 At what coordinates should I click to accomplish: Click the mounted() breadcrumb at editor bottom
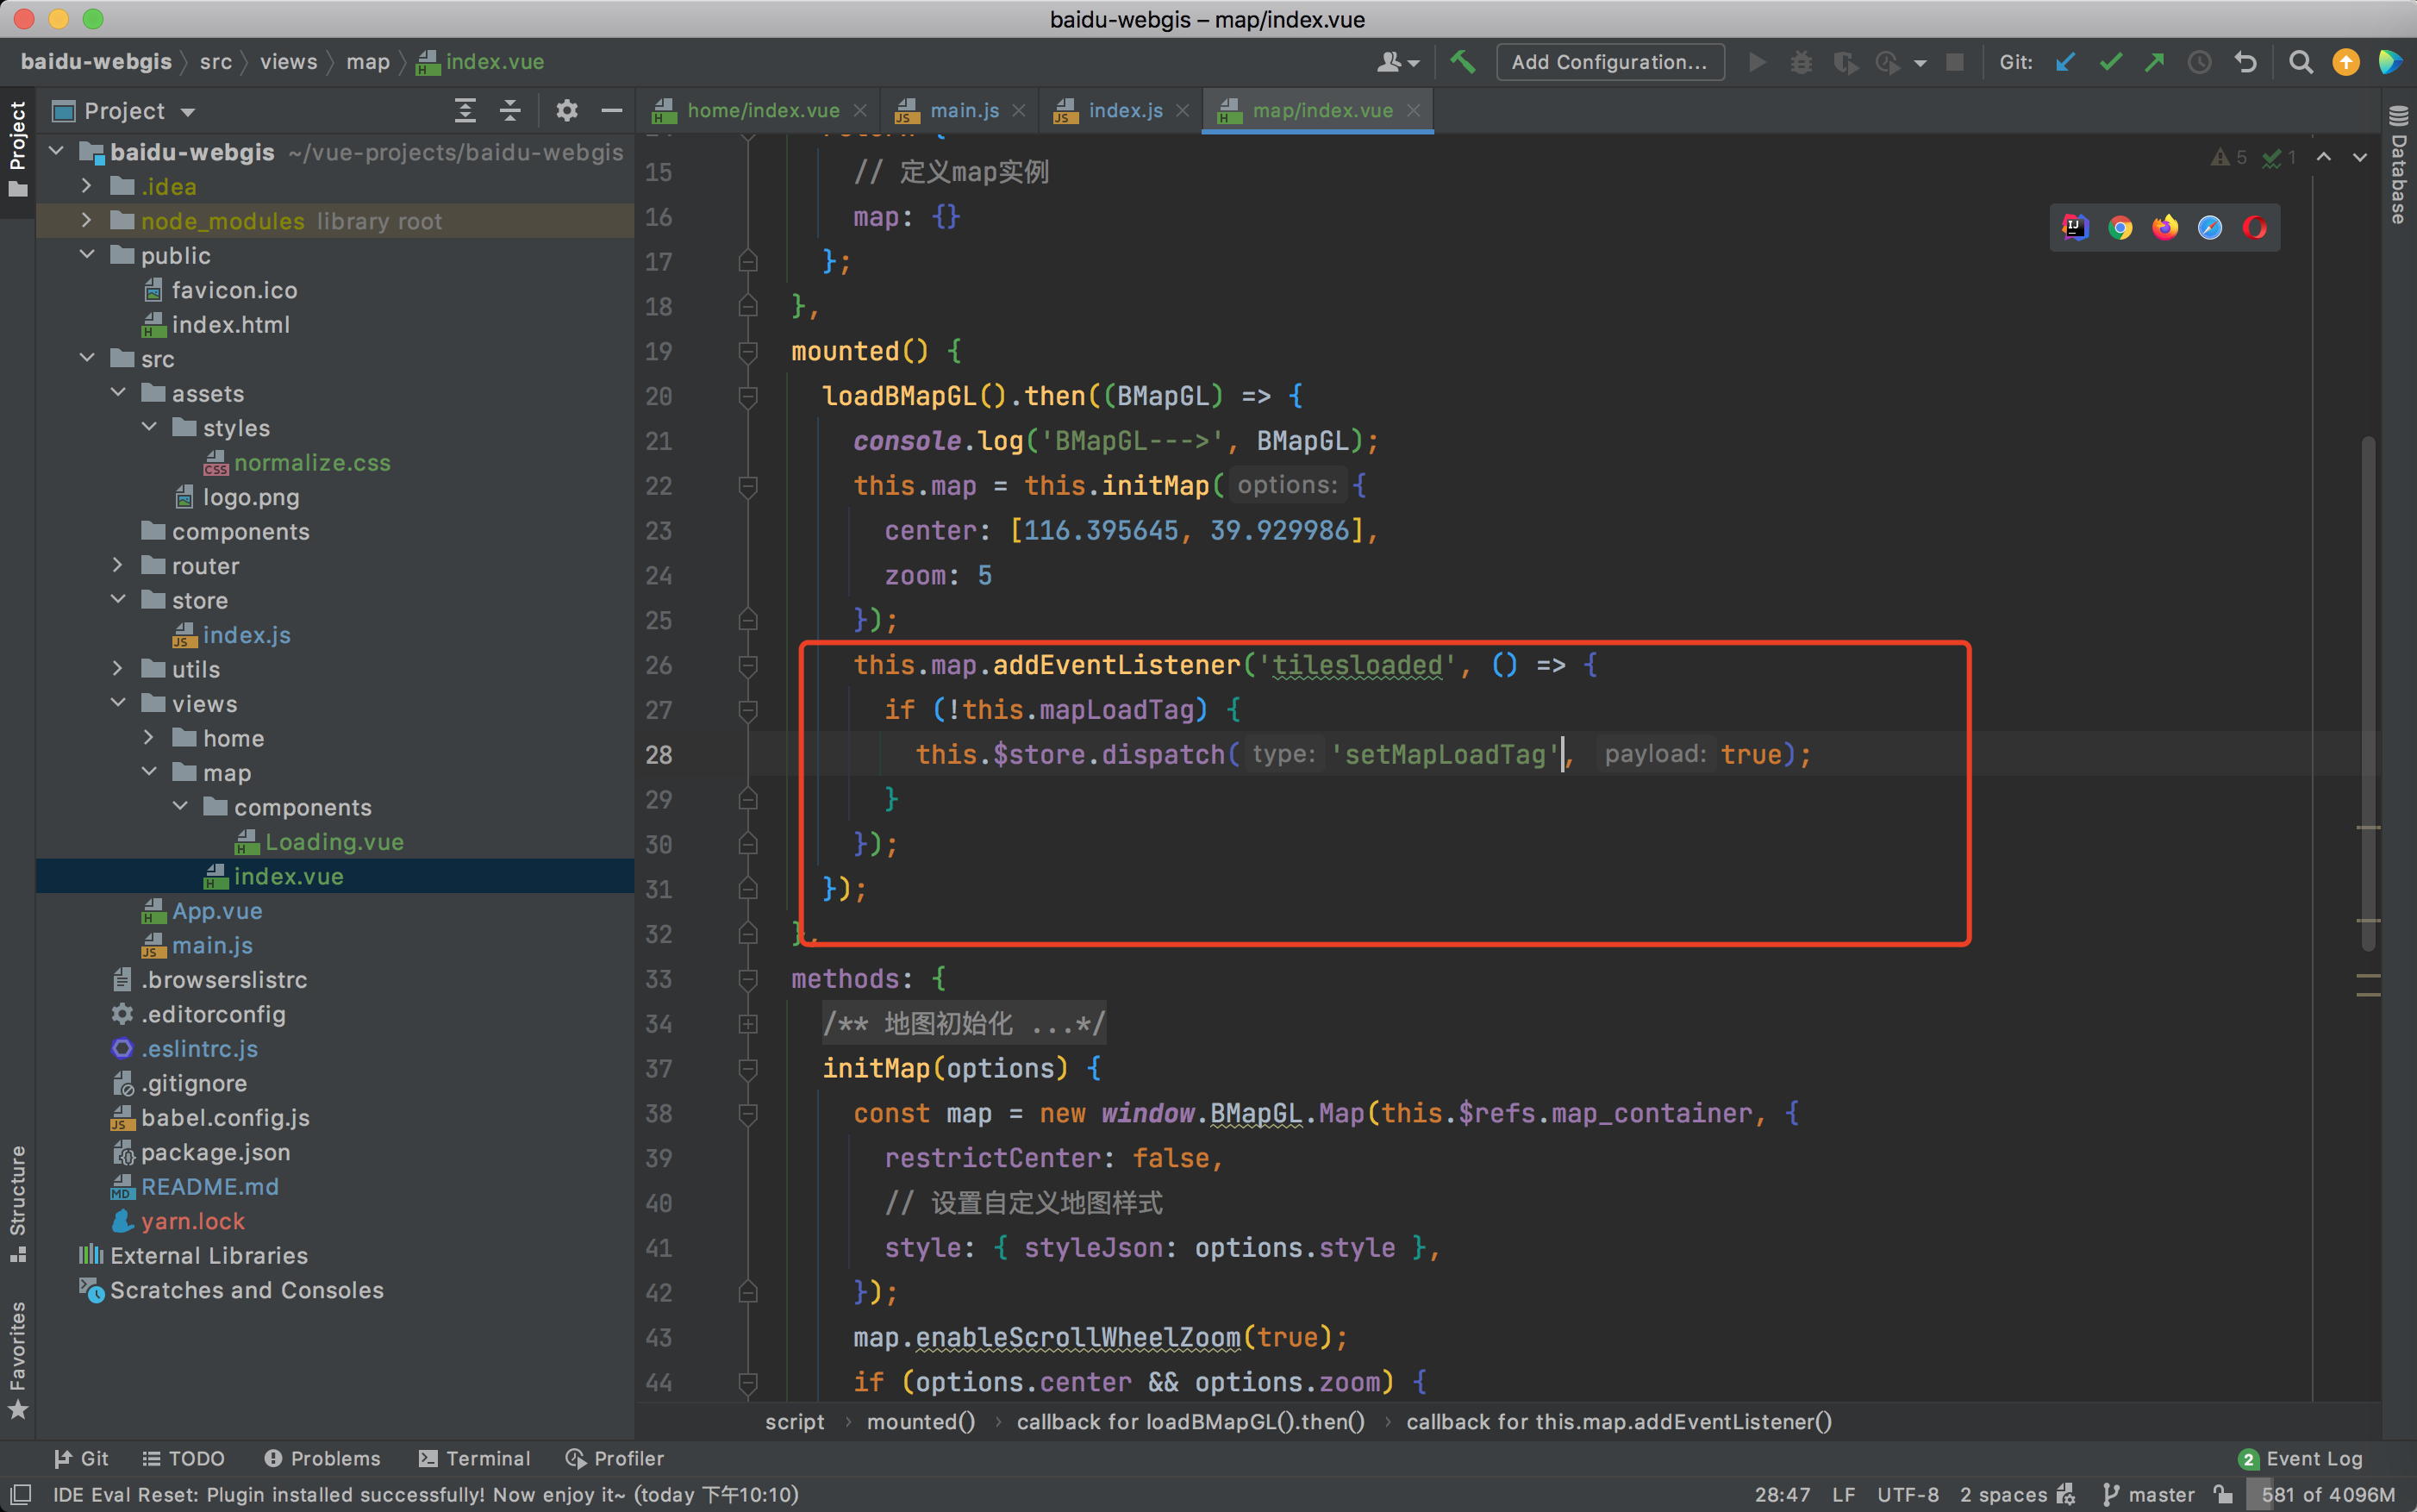(920, 1421)
